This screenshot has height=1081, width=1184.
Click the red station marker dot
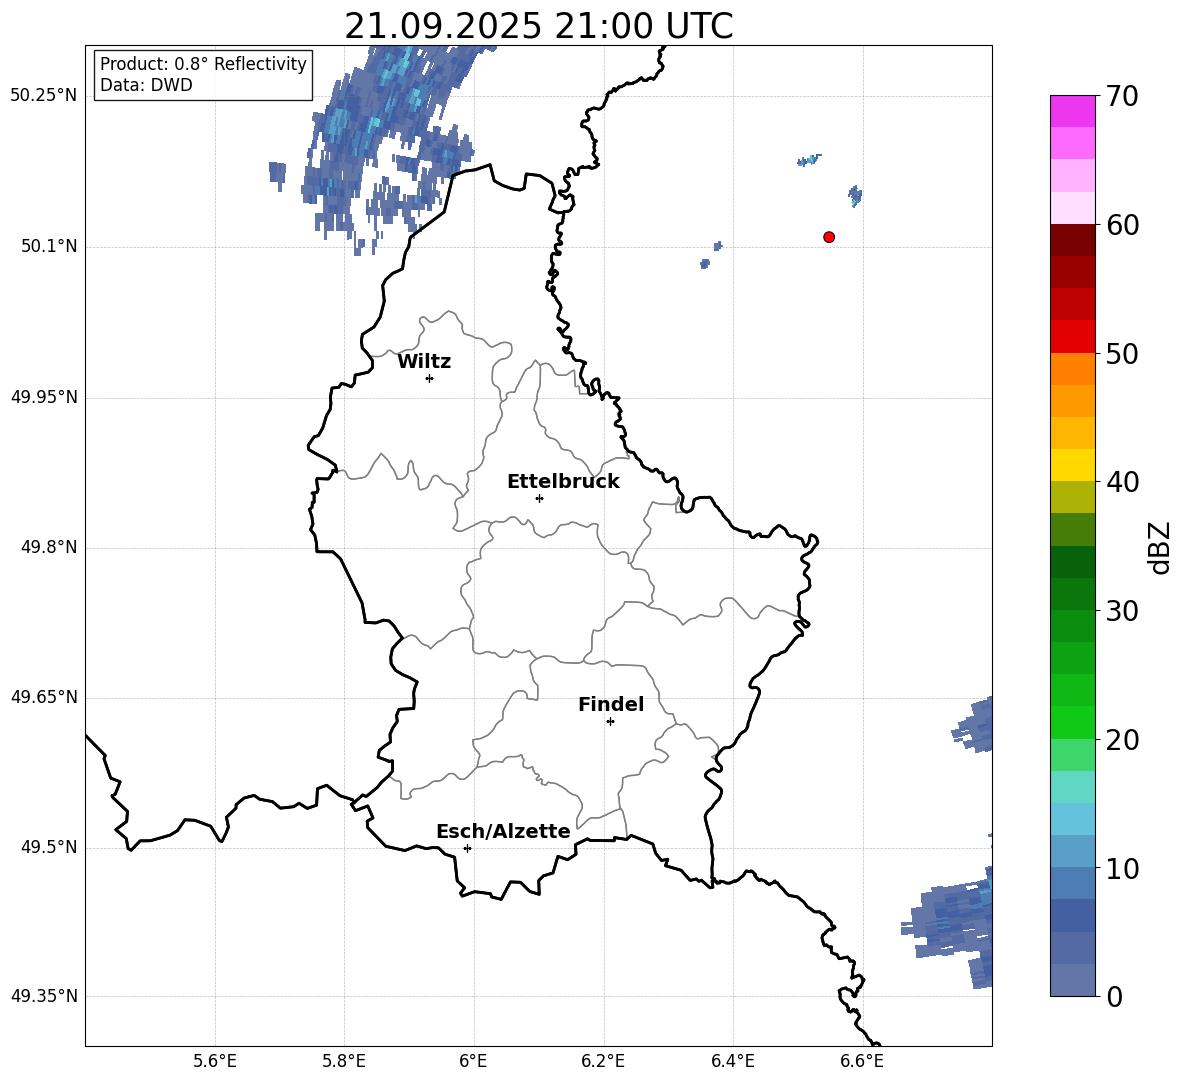click(x=829, y=237)
